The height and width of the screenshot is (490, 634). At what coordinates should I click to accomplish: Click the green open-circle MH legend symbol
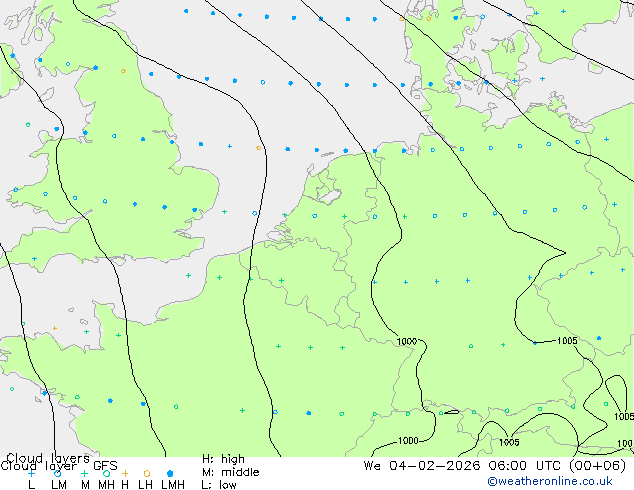106,473
